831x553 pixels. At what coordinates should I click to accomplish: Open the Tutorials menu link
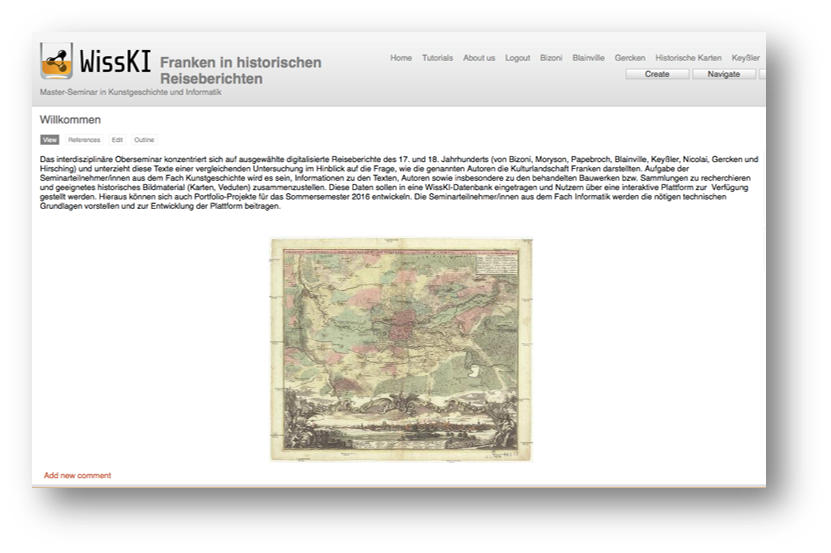pos(437,58)
